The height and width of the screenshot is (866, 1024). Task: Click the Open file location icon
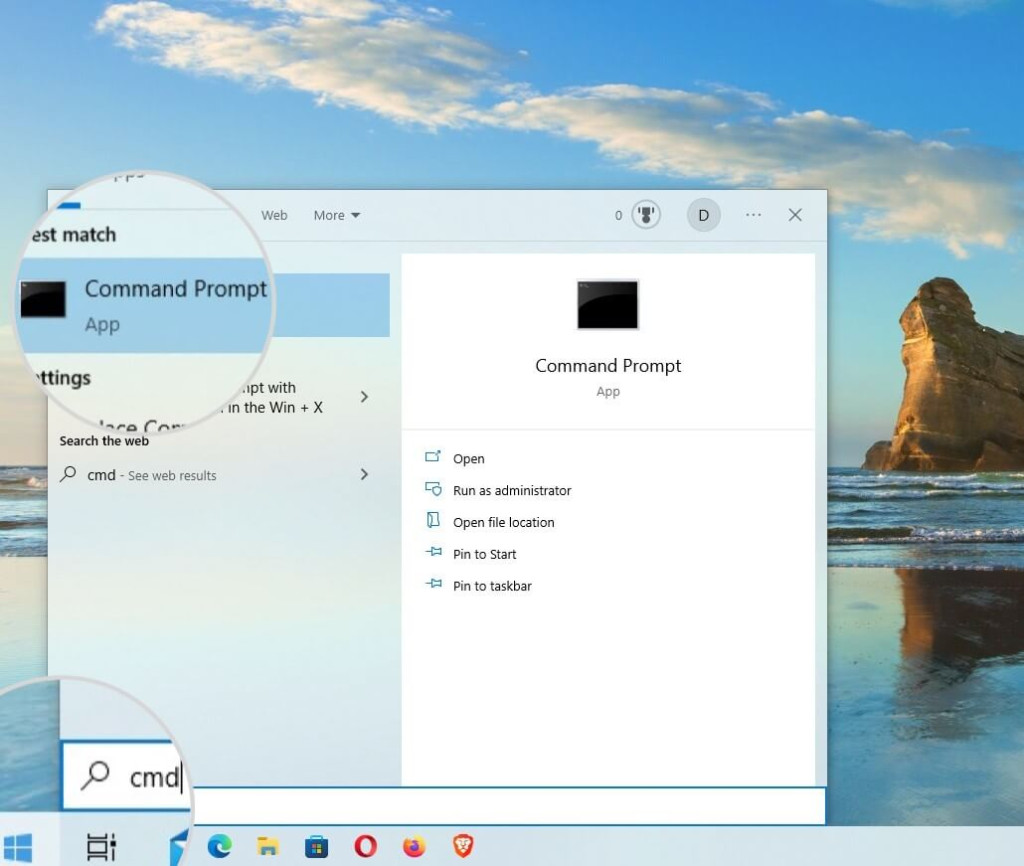pyautogui.click(x=433, y=520)
